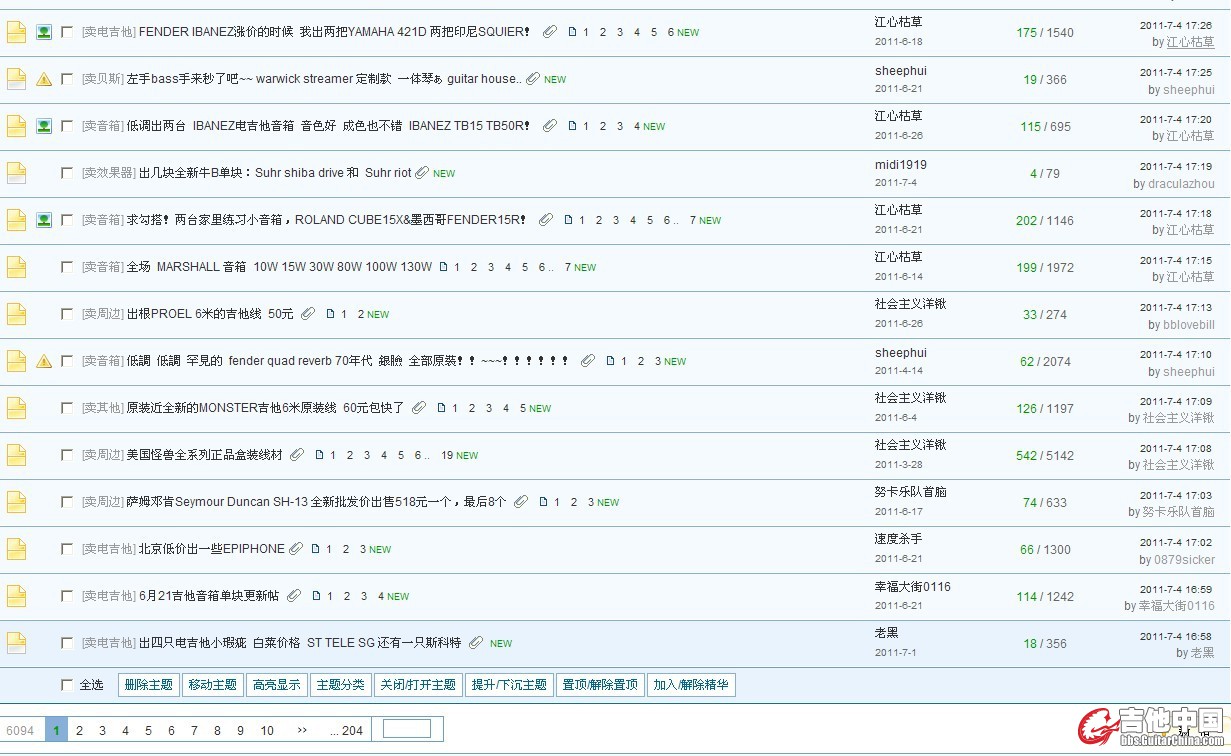Open last poster 0879sicker profile

coord(1185,560)
